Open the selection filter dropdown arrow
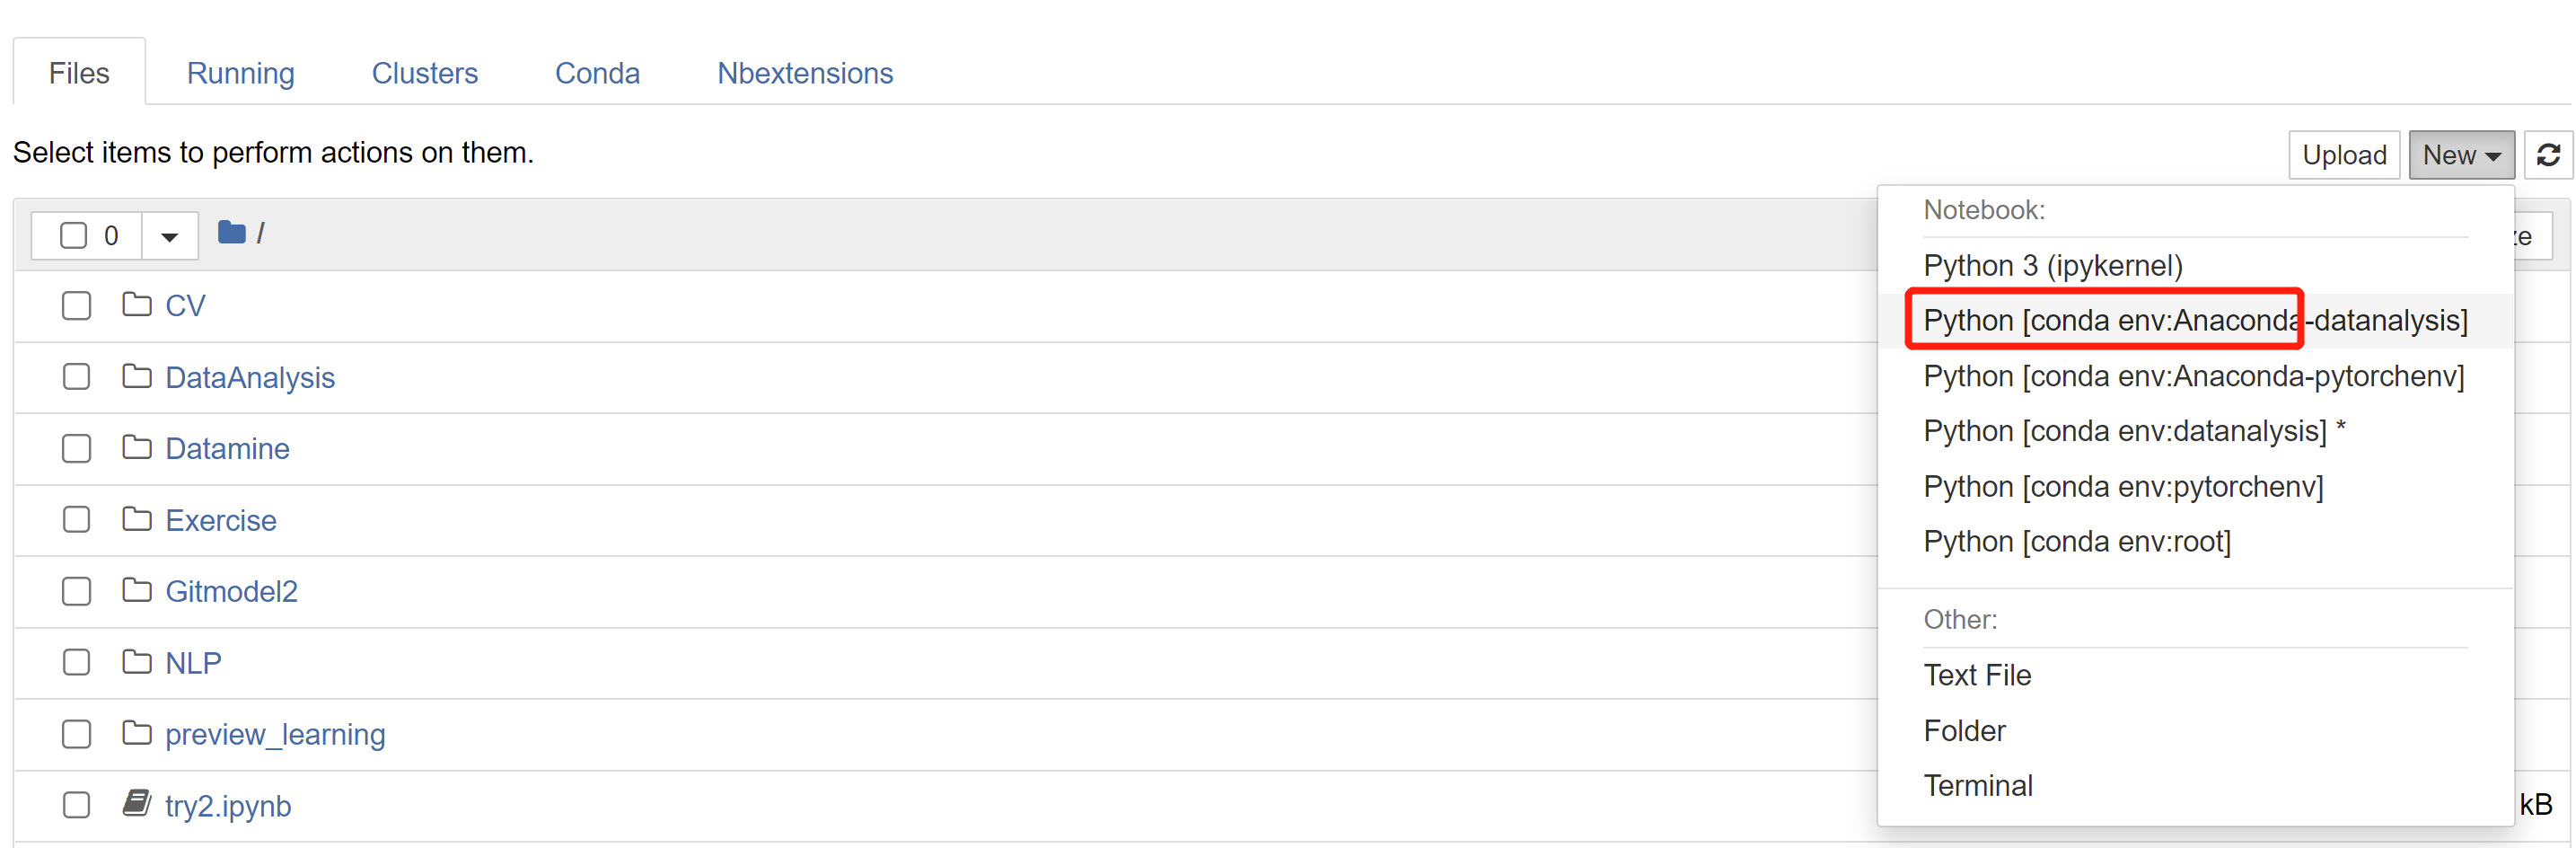 click(x=169, y=236)
